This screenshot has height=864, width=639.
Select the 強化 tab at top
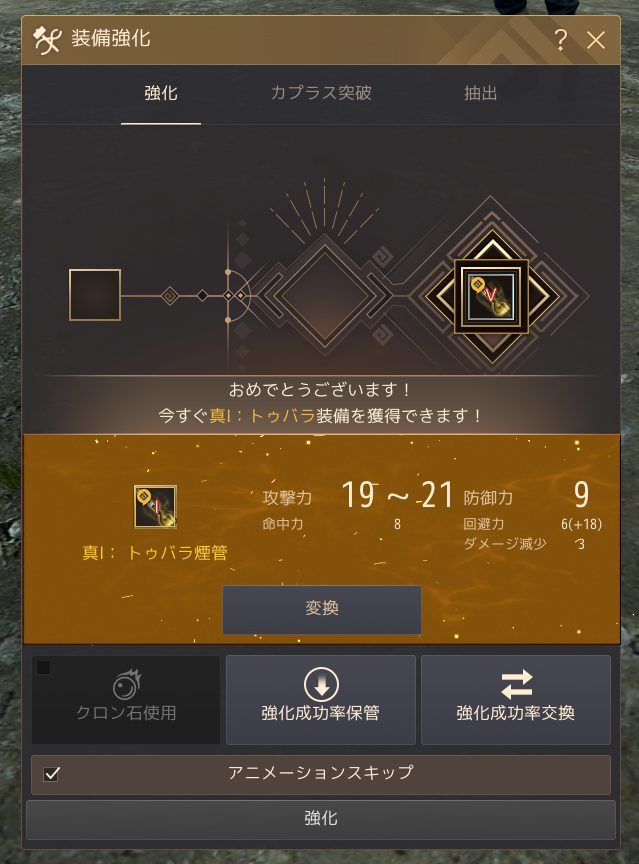coord(161,93)
